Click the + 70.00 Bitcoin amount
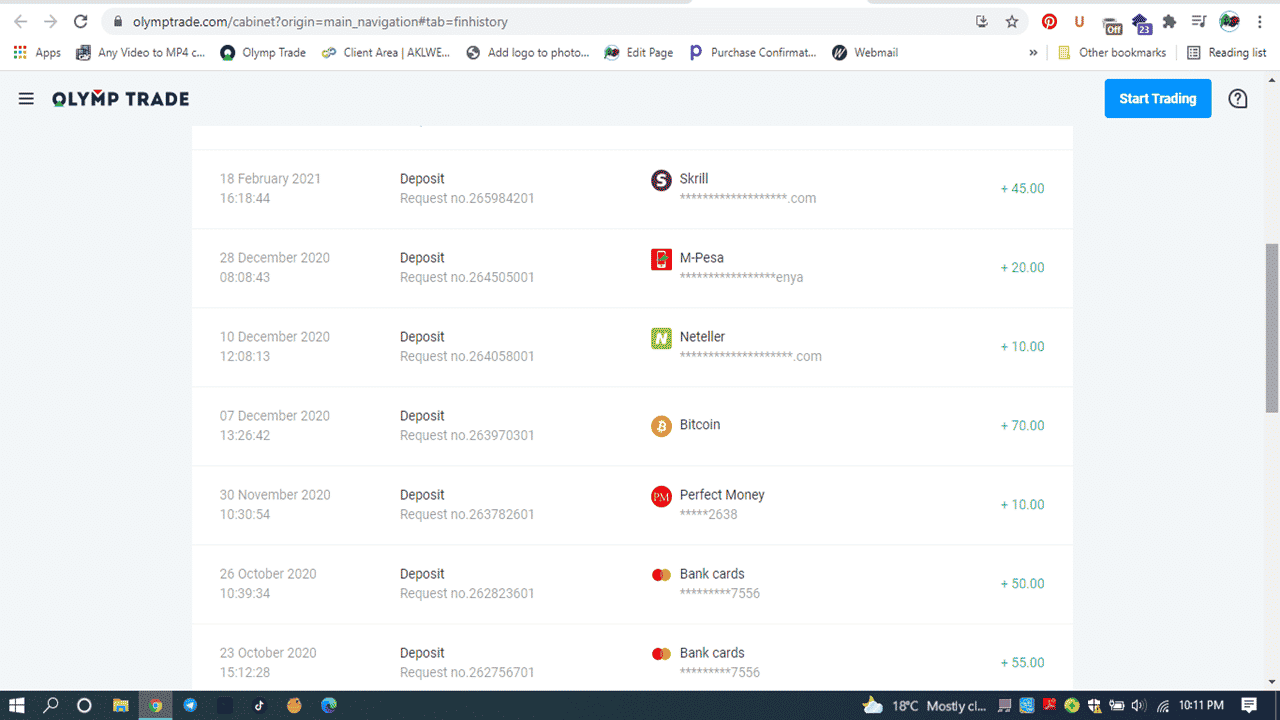This screenshot has width=1280, height=720. tap(1022, 425)
